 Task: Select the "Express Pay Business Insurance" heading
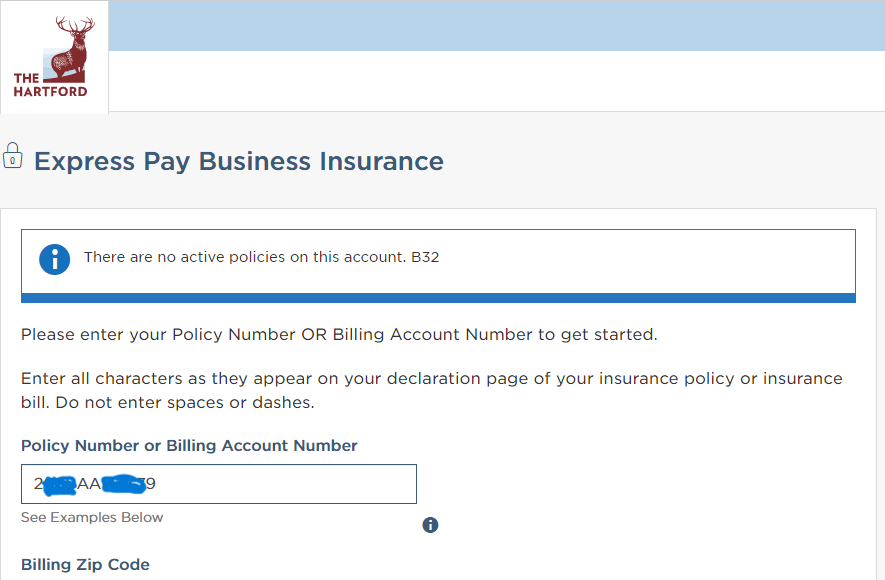[x=239, y=161]
